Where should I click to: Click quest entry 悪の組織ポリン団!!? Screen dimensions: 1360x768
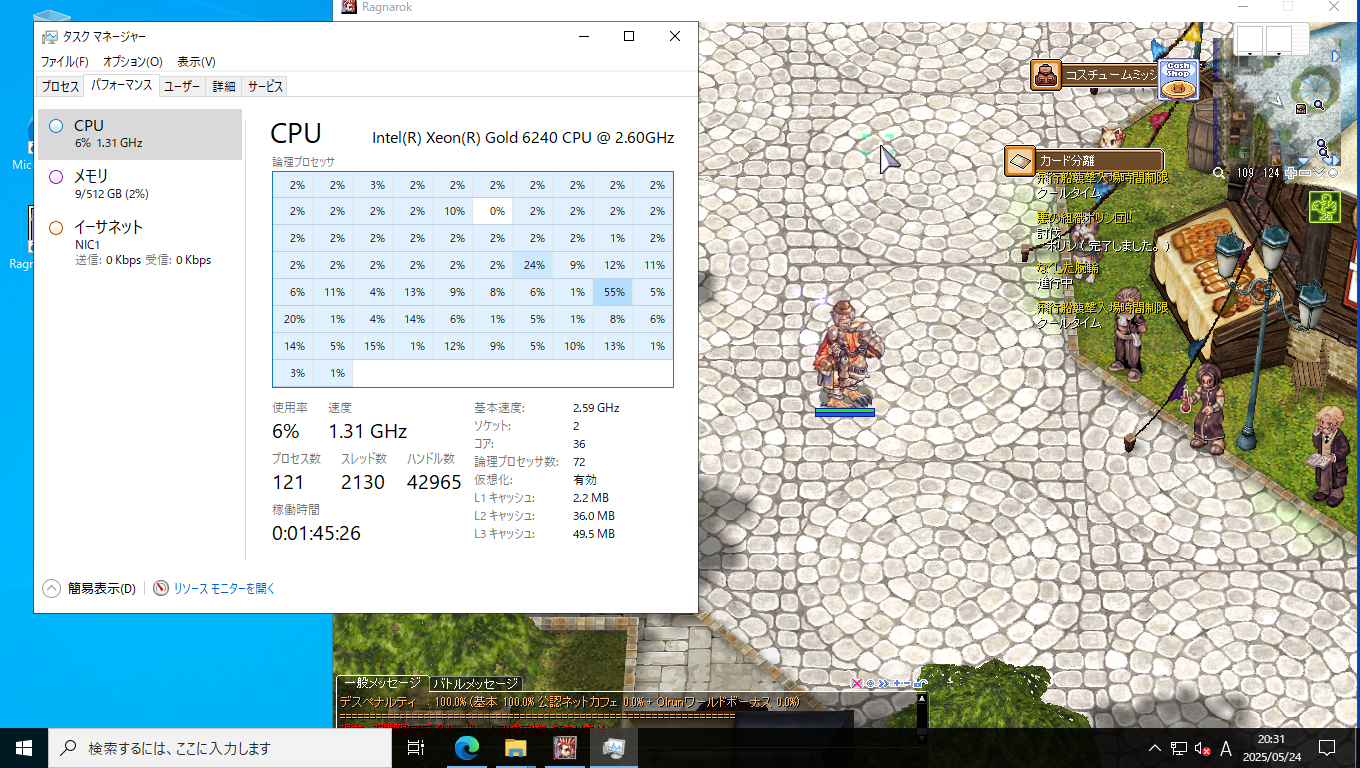tap(1084, 217)
